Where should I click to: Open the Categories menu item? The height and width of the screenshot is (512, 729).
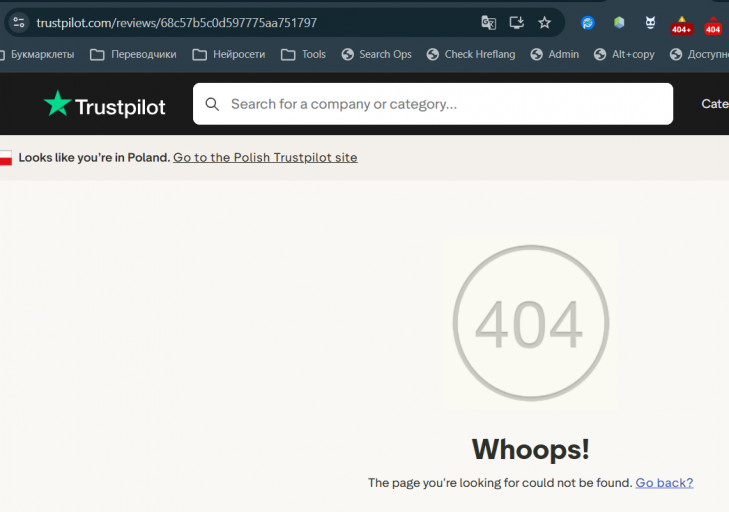point(715,104)
